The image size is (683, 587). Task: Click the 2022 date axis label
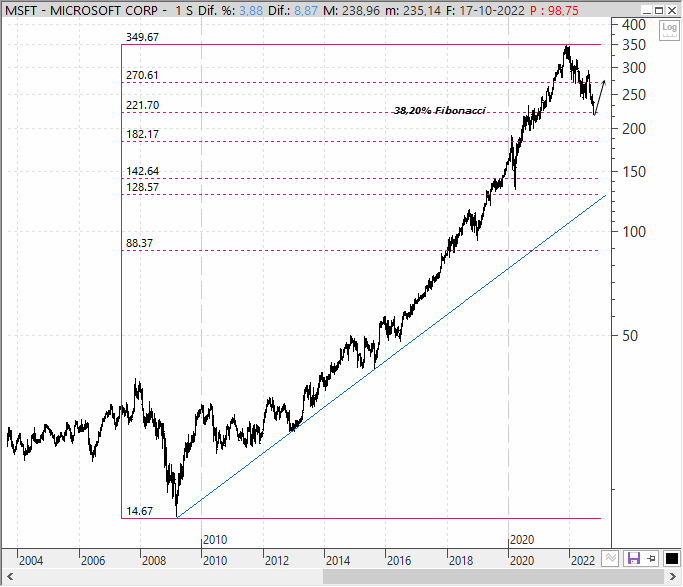(x=583, y=560)
